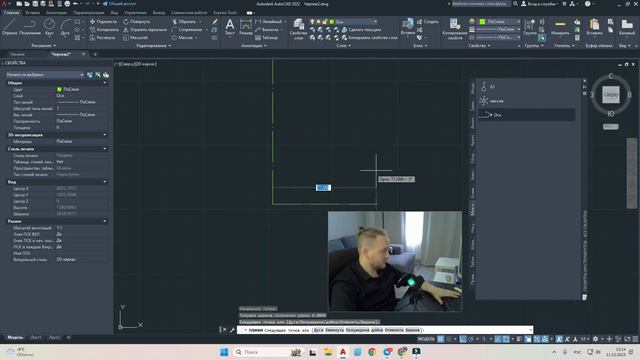Click Замкнуть option in command line
Screen dimensions: 640x360
(335, 330)
